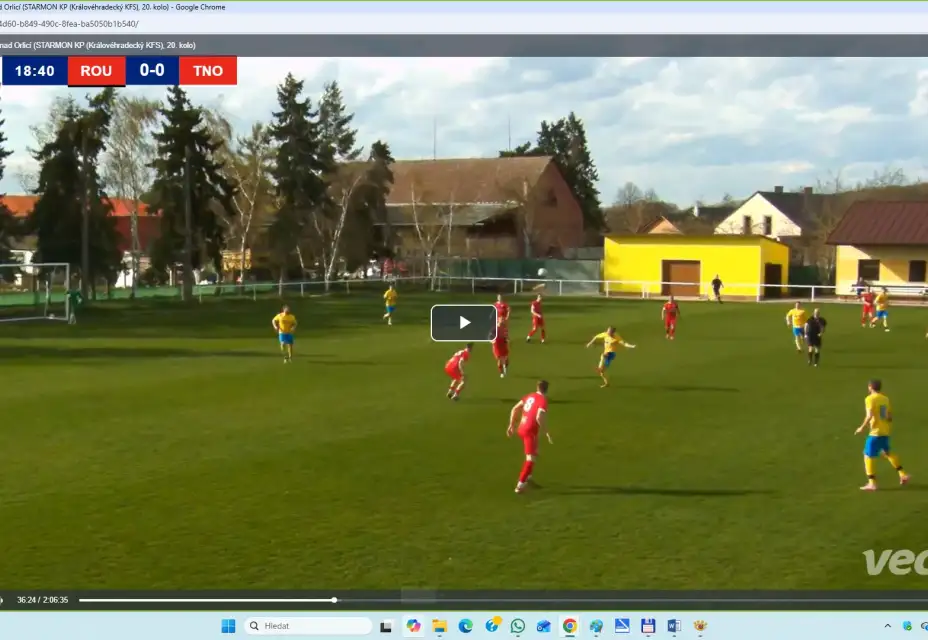The image size is (928, 640).
Task: Click the 0-0 score in the overlay
Action: [x=151, y=70]
